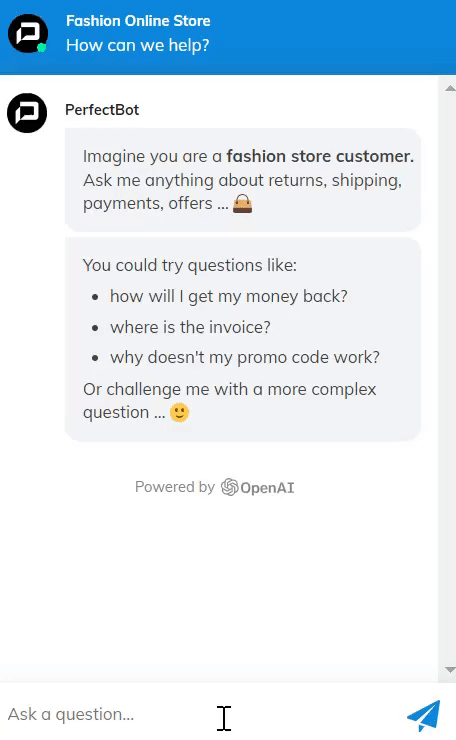Click the PerfectBot sender name
The width and height of the screenshot is (456, 740).
coord(102,110)
